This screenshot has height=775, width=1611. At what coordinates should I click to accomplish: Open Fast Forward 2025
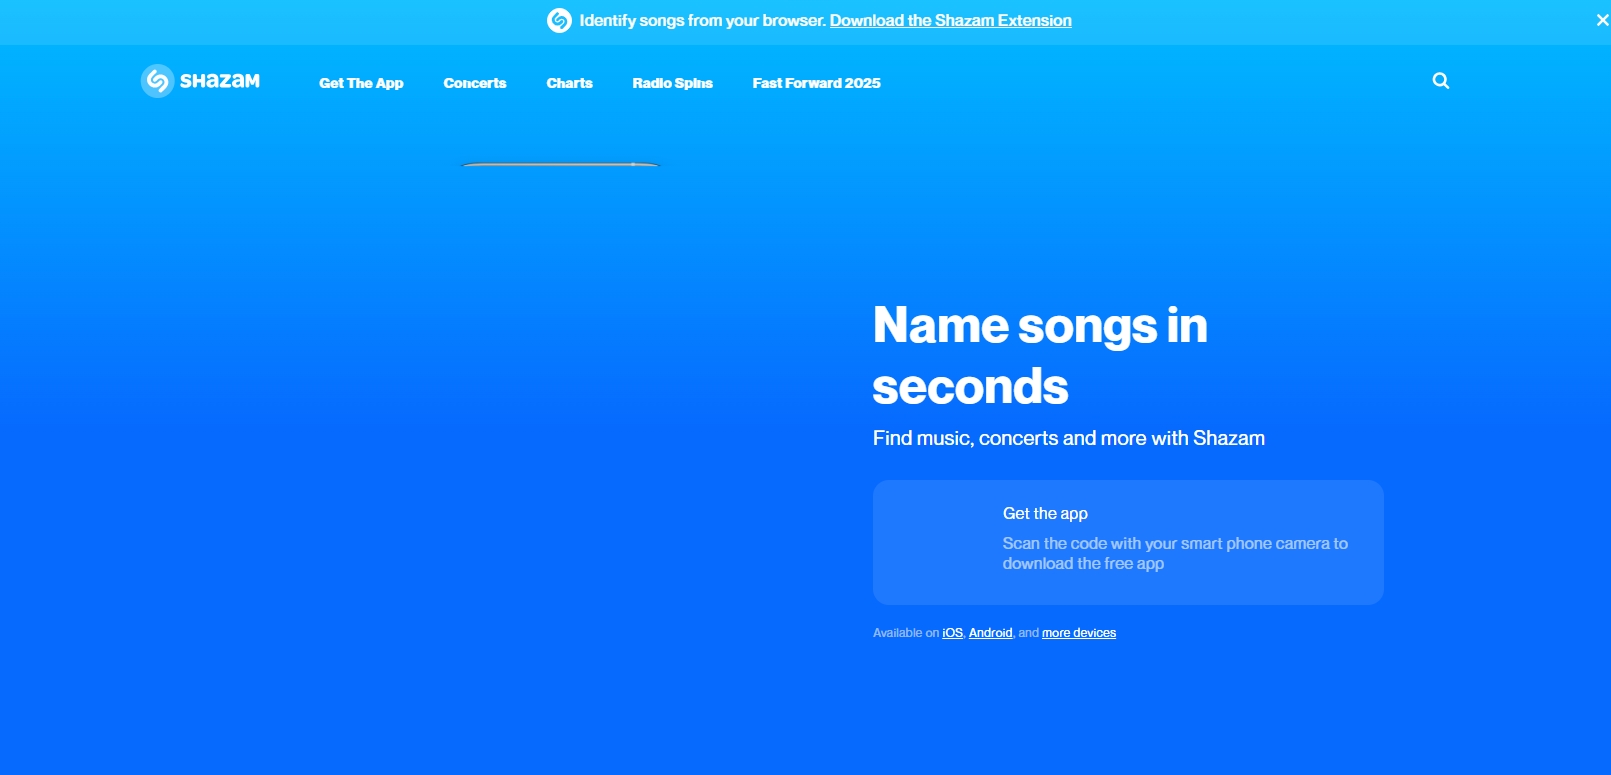tap(816, 83)
